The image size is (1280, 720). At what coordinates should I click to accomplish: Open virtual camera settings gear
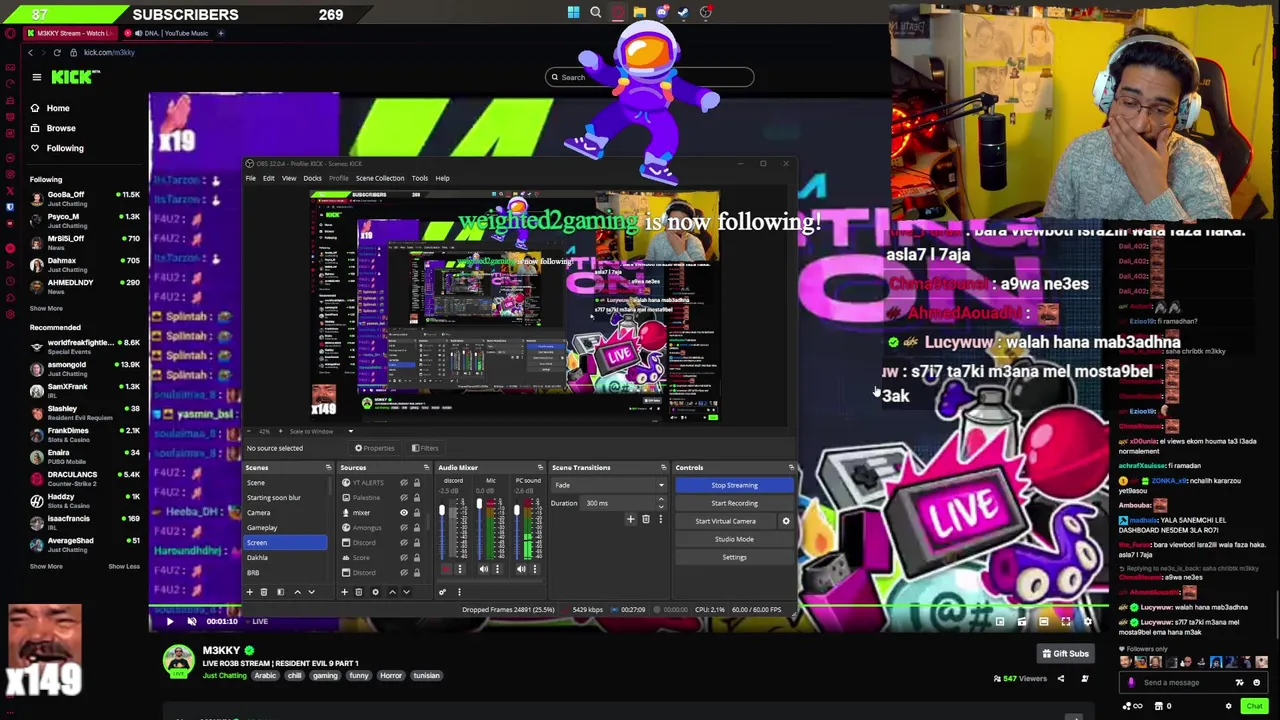tap(786, 521)
